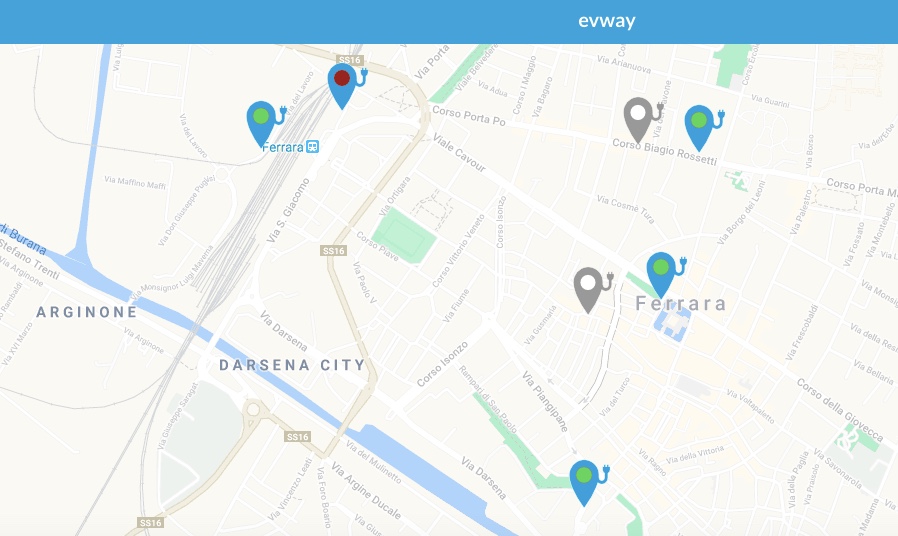Click the ARGINONE district label
The image size is (898, 536).
coord(87,312)
